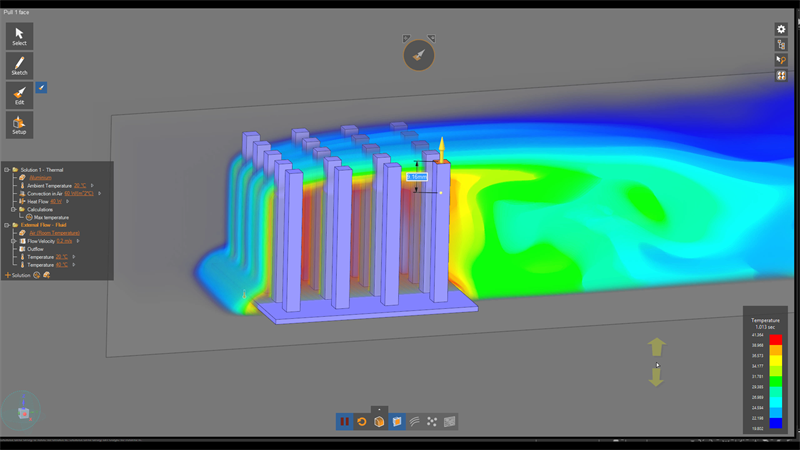Collapse the Solution 1 - Thermal tree node
This screenshot has height=450, width=800.
(x=6, y=170)
